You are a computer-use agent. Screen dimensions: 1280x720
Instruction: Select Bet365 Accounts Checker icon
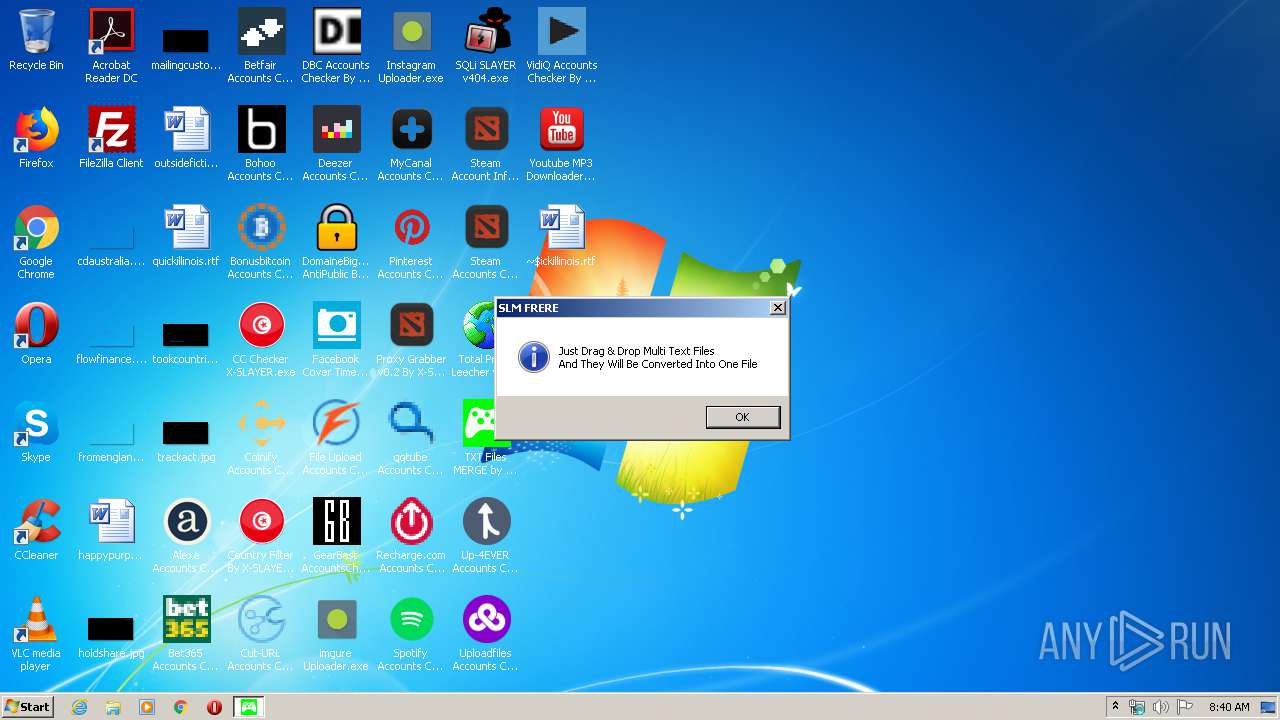click(186, 635)
